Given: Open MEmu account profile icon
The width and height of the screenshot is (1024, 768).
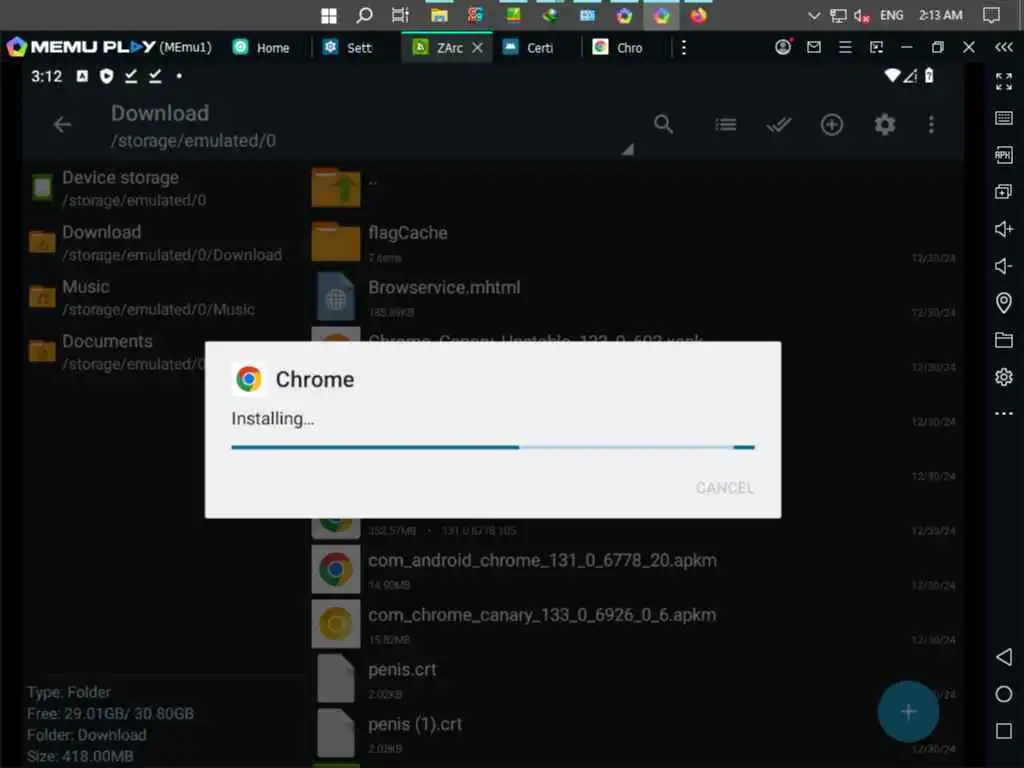Looking at the screenshot, I should [x=783, y=47].
